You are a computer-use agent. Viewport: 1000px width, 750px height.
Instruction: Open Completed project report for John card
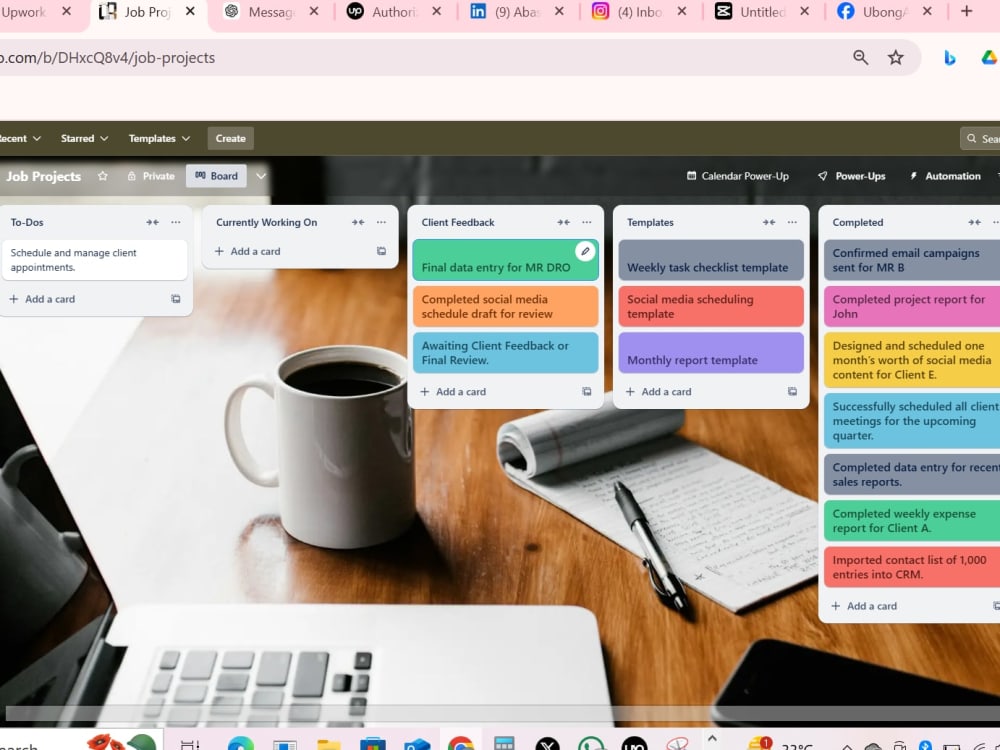coord(912,307)
